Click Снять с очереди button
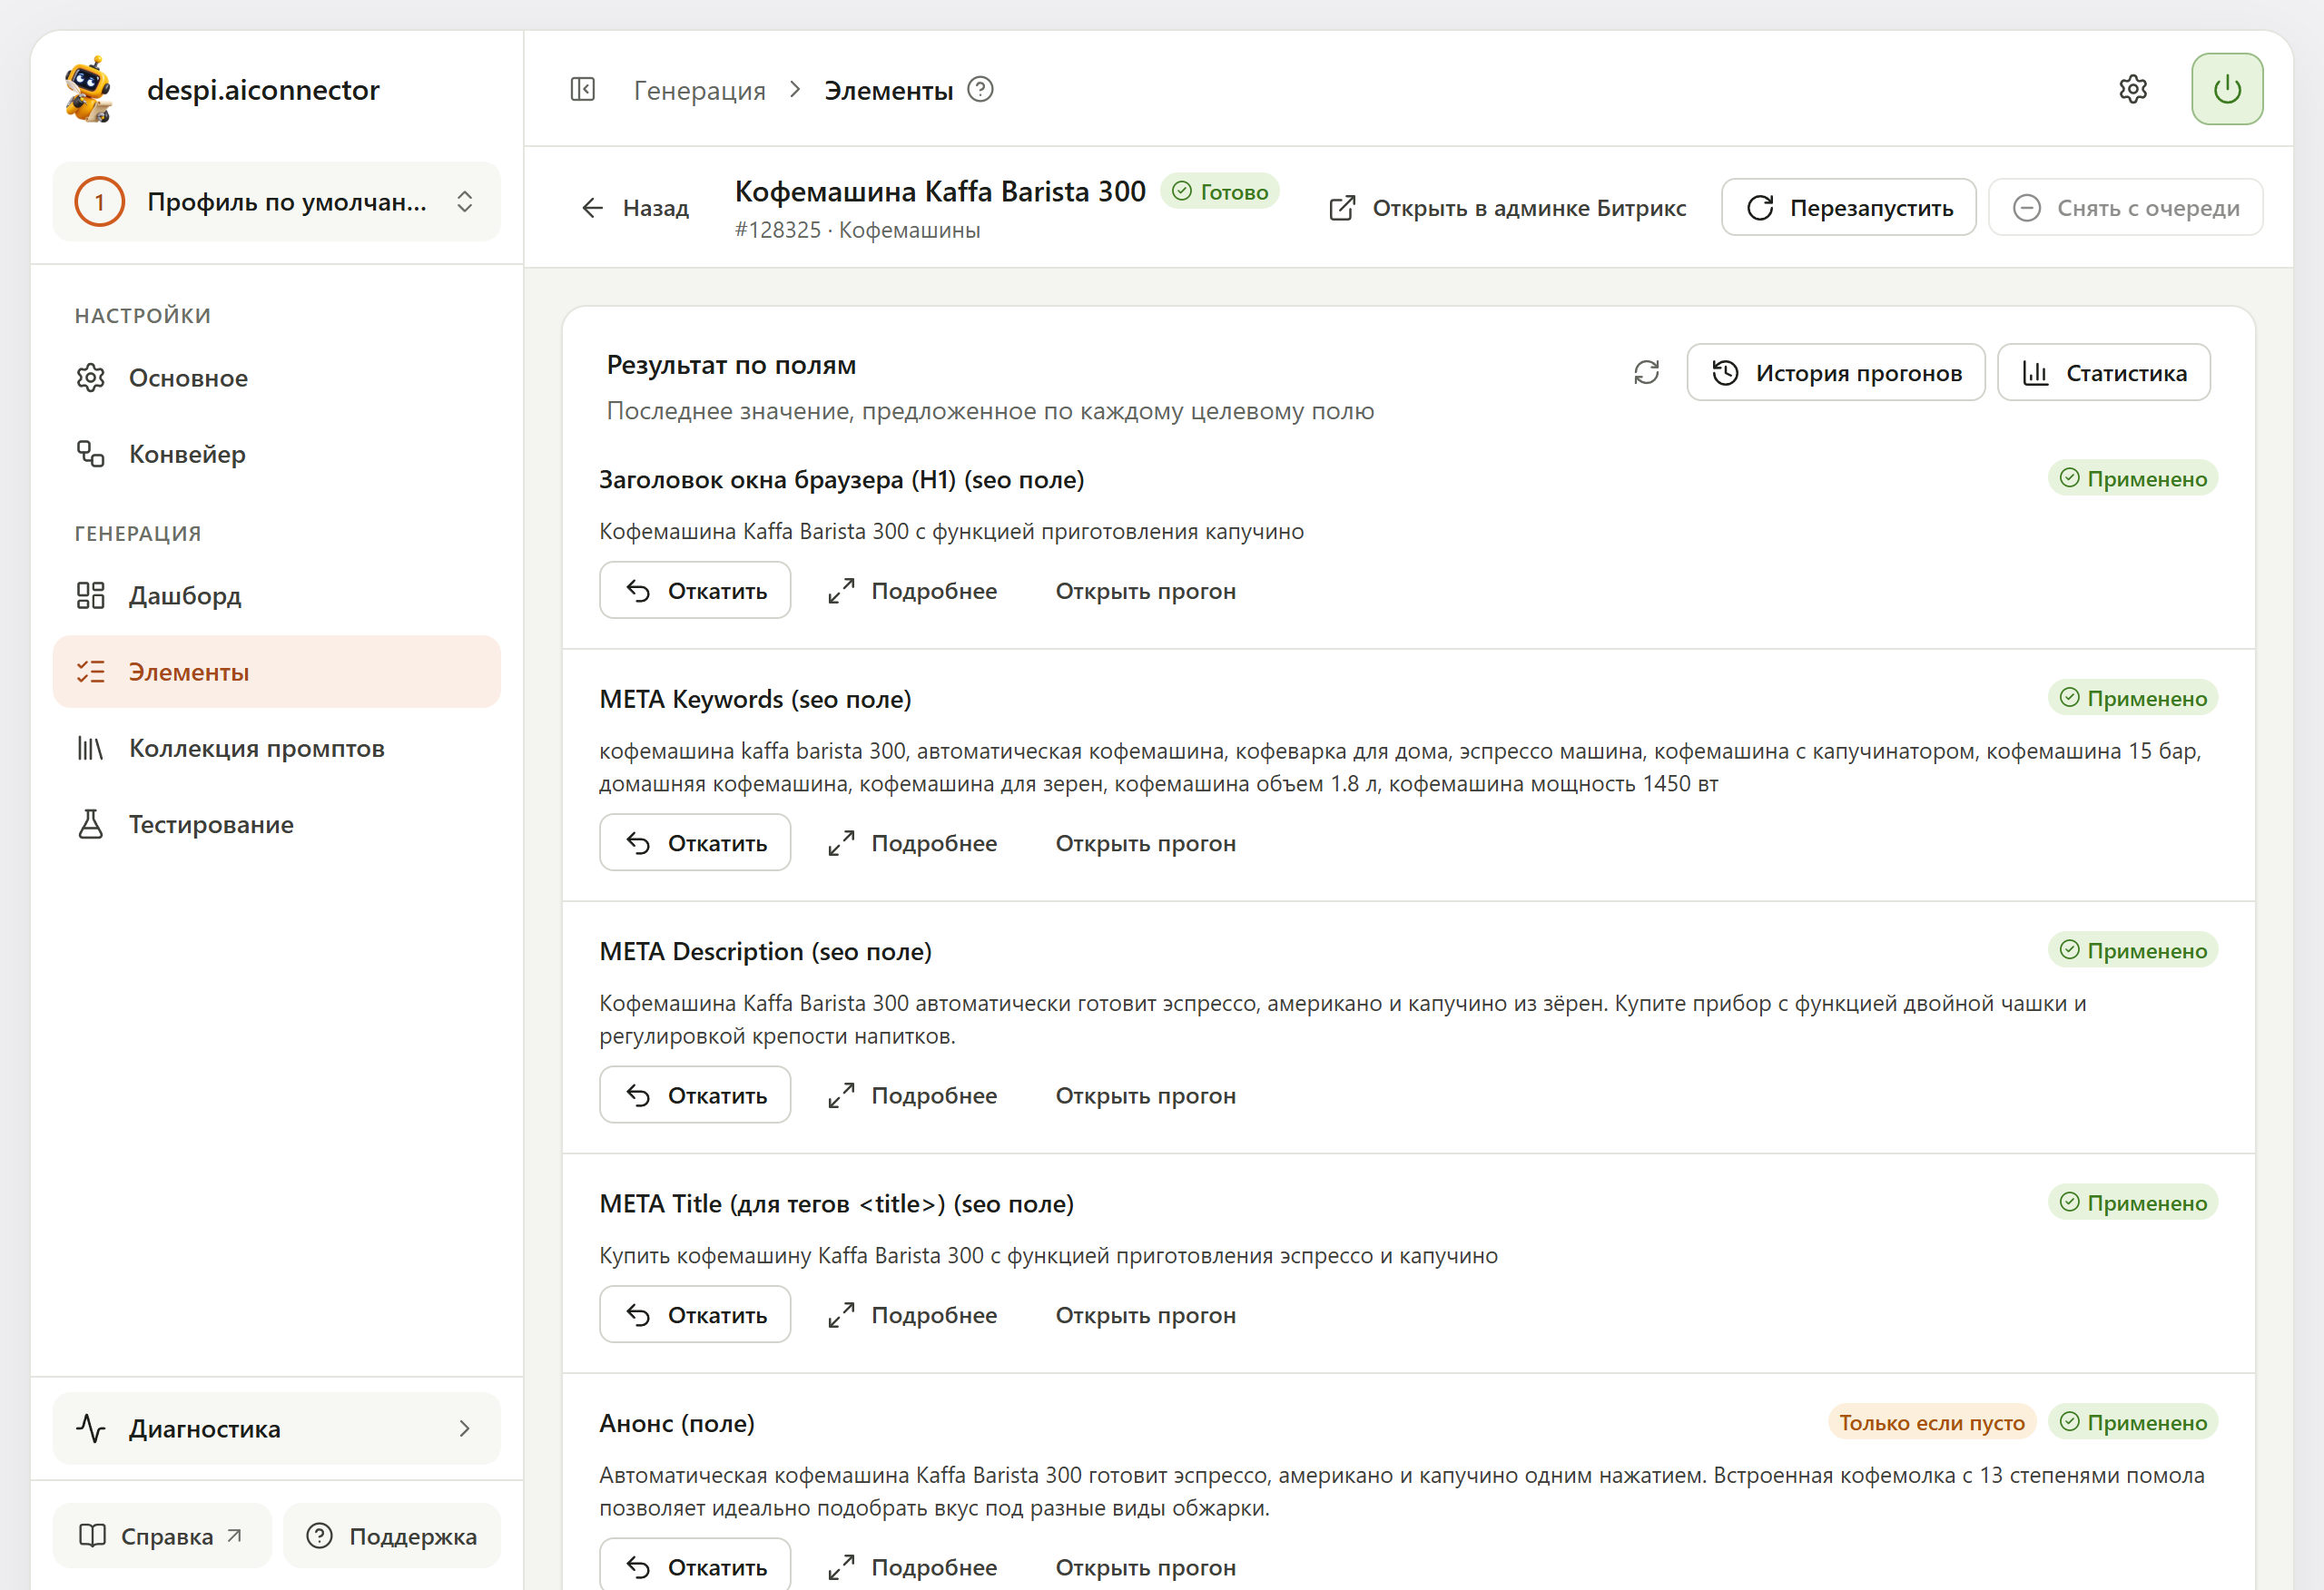 (2126, 208)
